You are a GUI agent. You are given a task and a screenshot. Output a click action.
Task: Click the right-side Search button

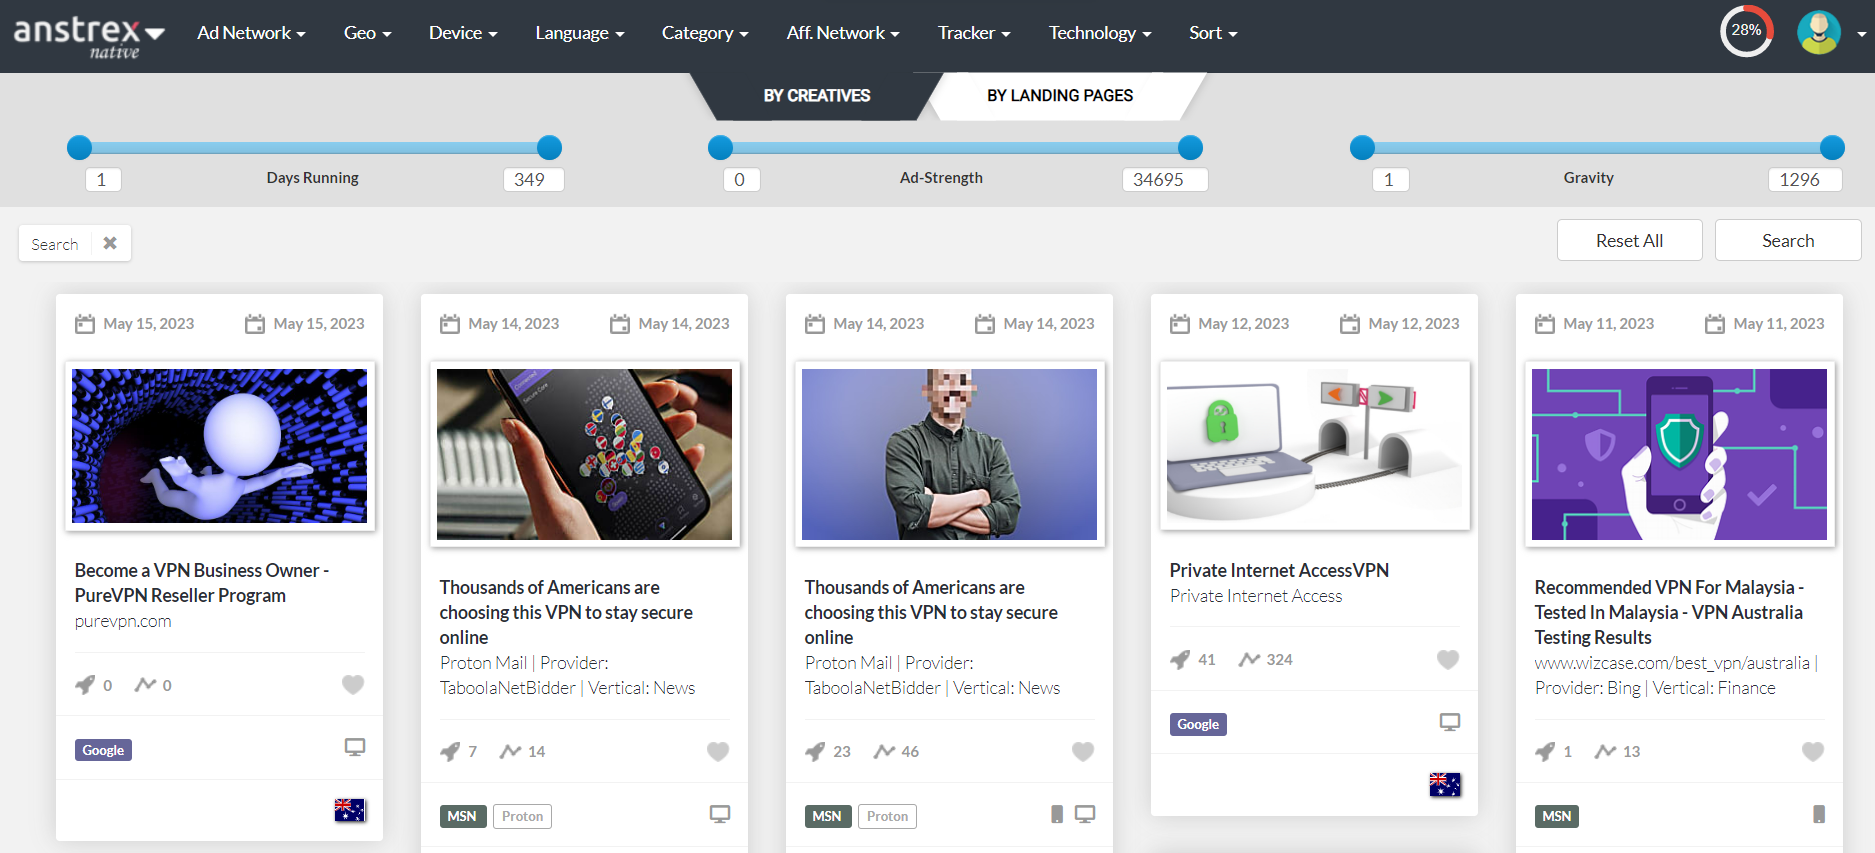tap(1788, 240)
